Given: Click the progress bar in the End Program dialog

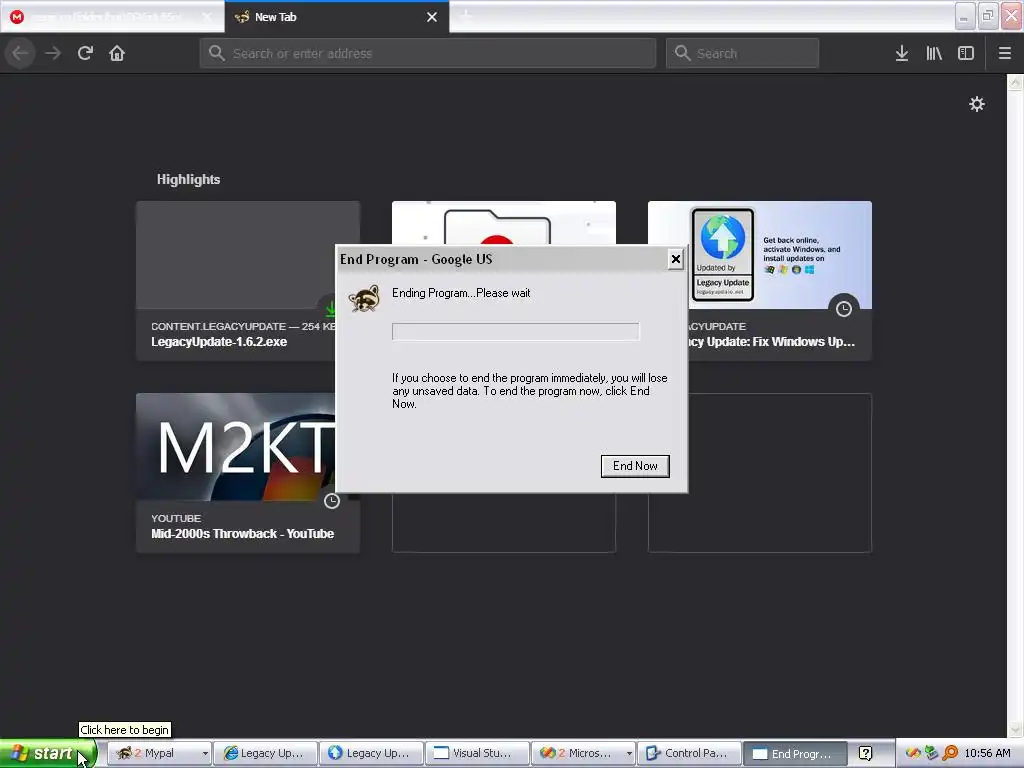Looking at the screenshot, I should coord(515,331).
